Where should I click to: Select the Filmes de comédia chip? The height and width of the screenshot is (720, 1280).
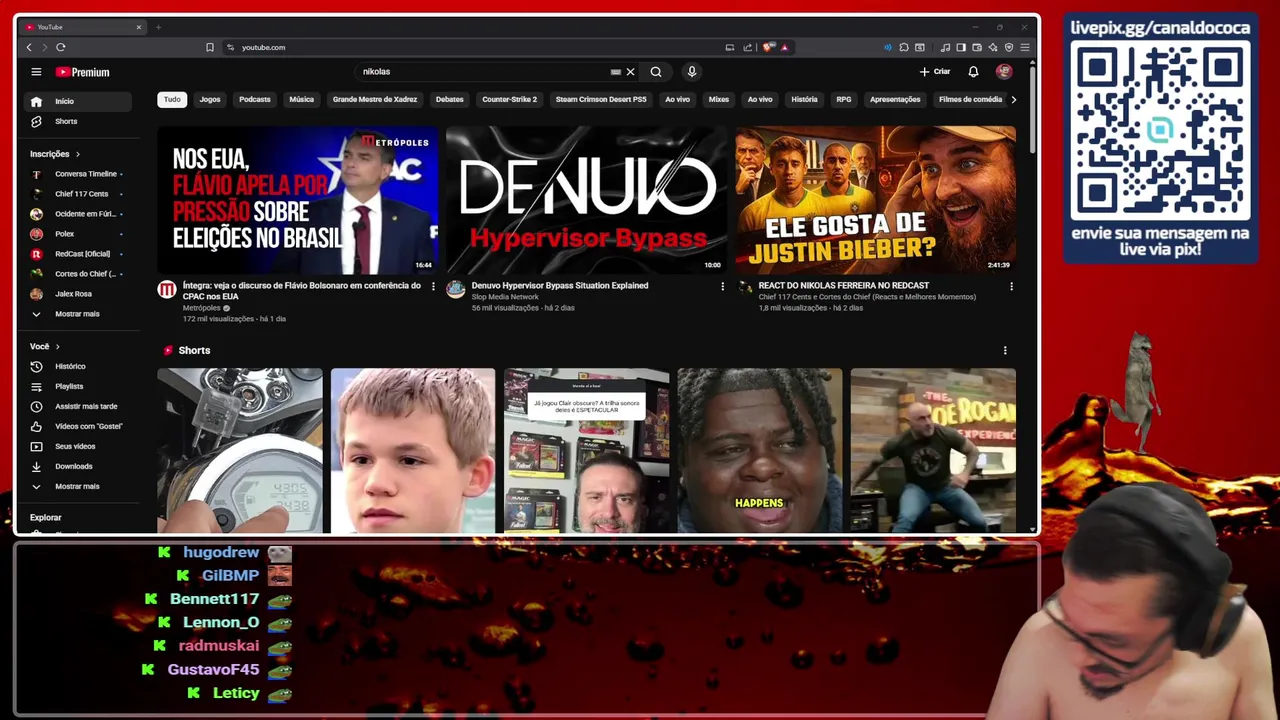coord(970,99)
